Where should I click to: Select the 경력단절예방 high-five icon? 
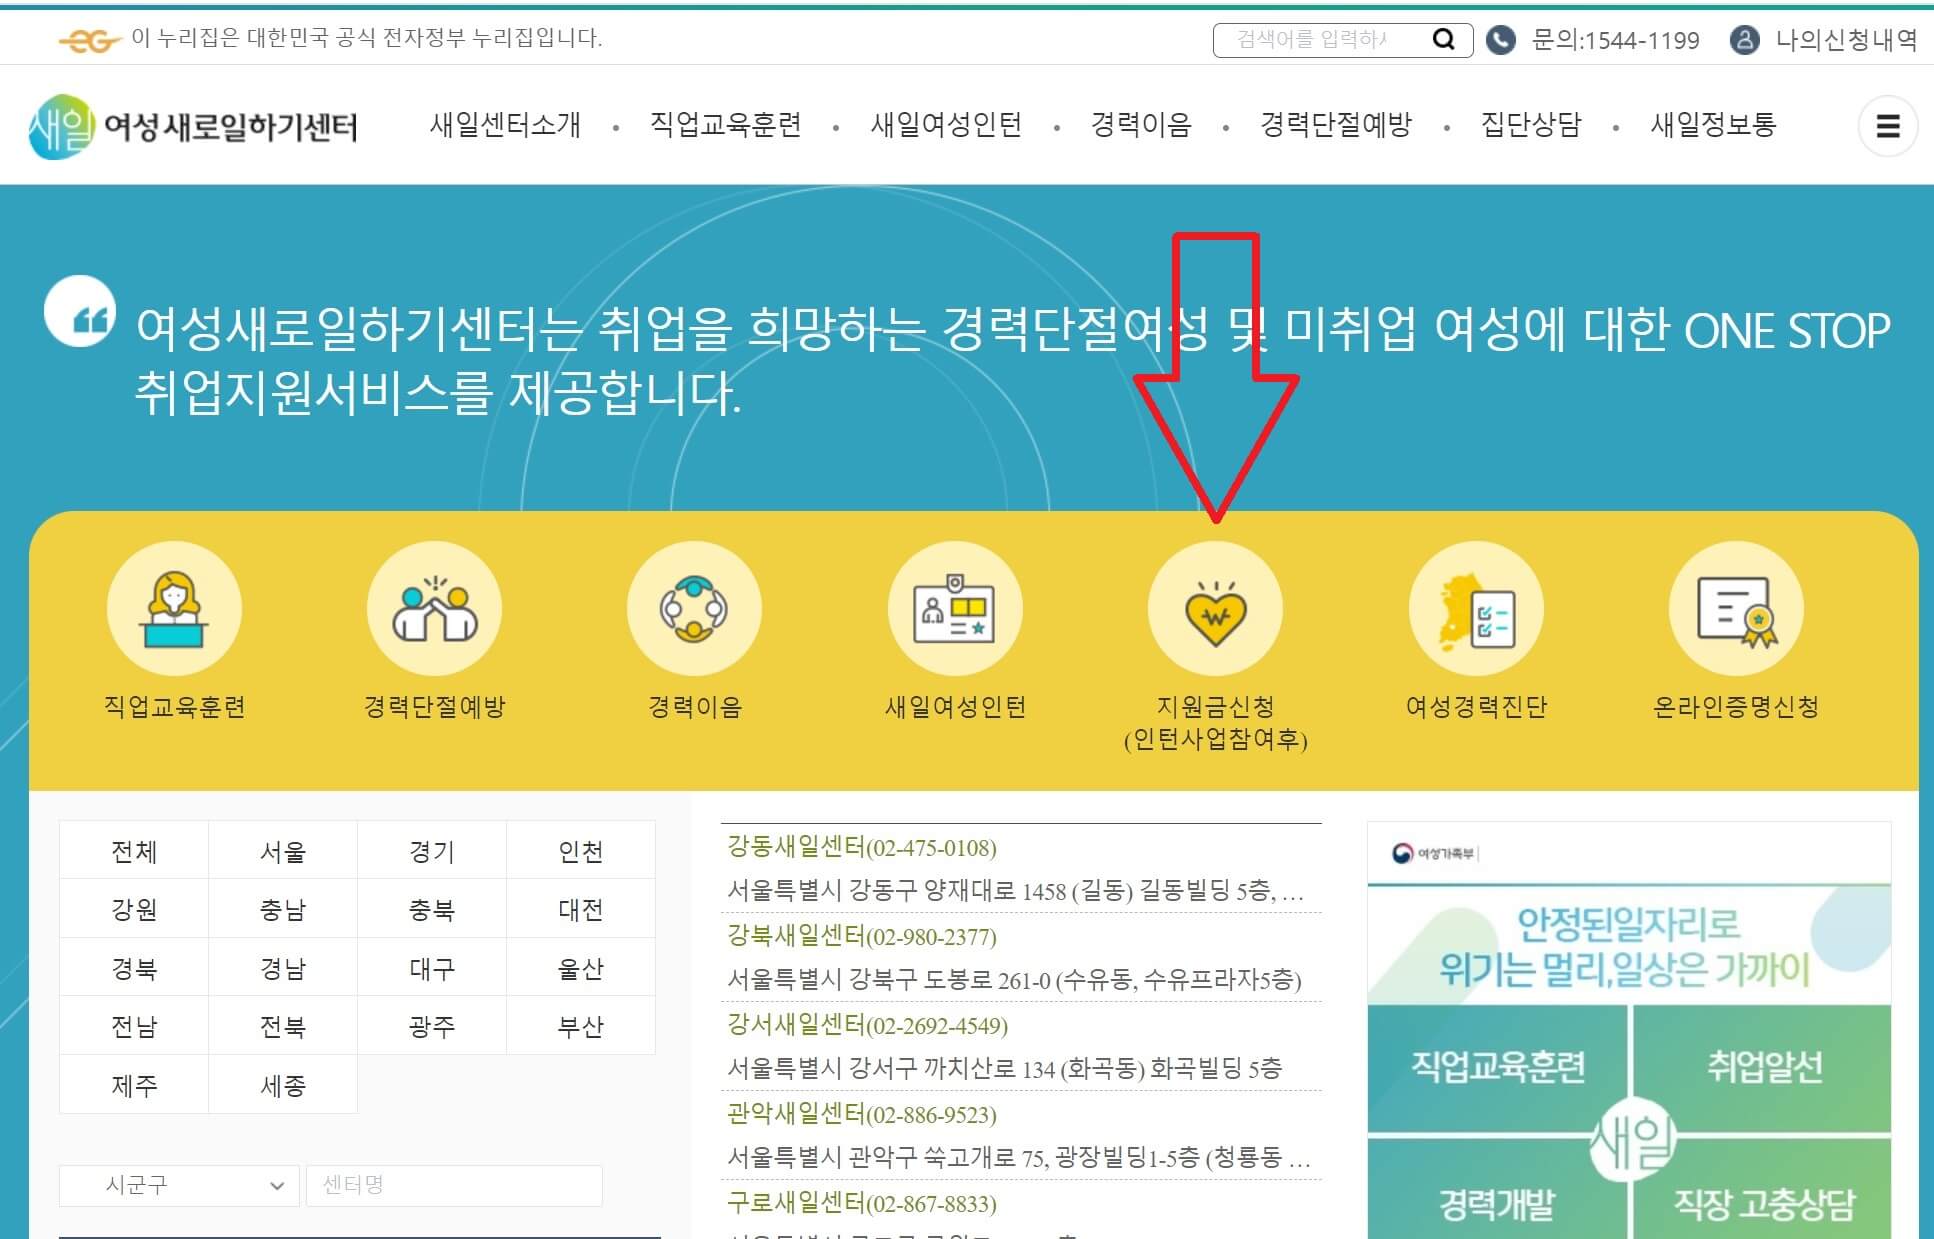point(434,607)
